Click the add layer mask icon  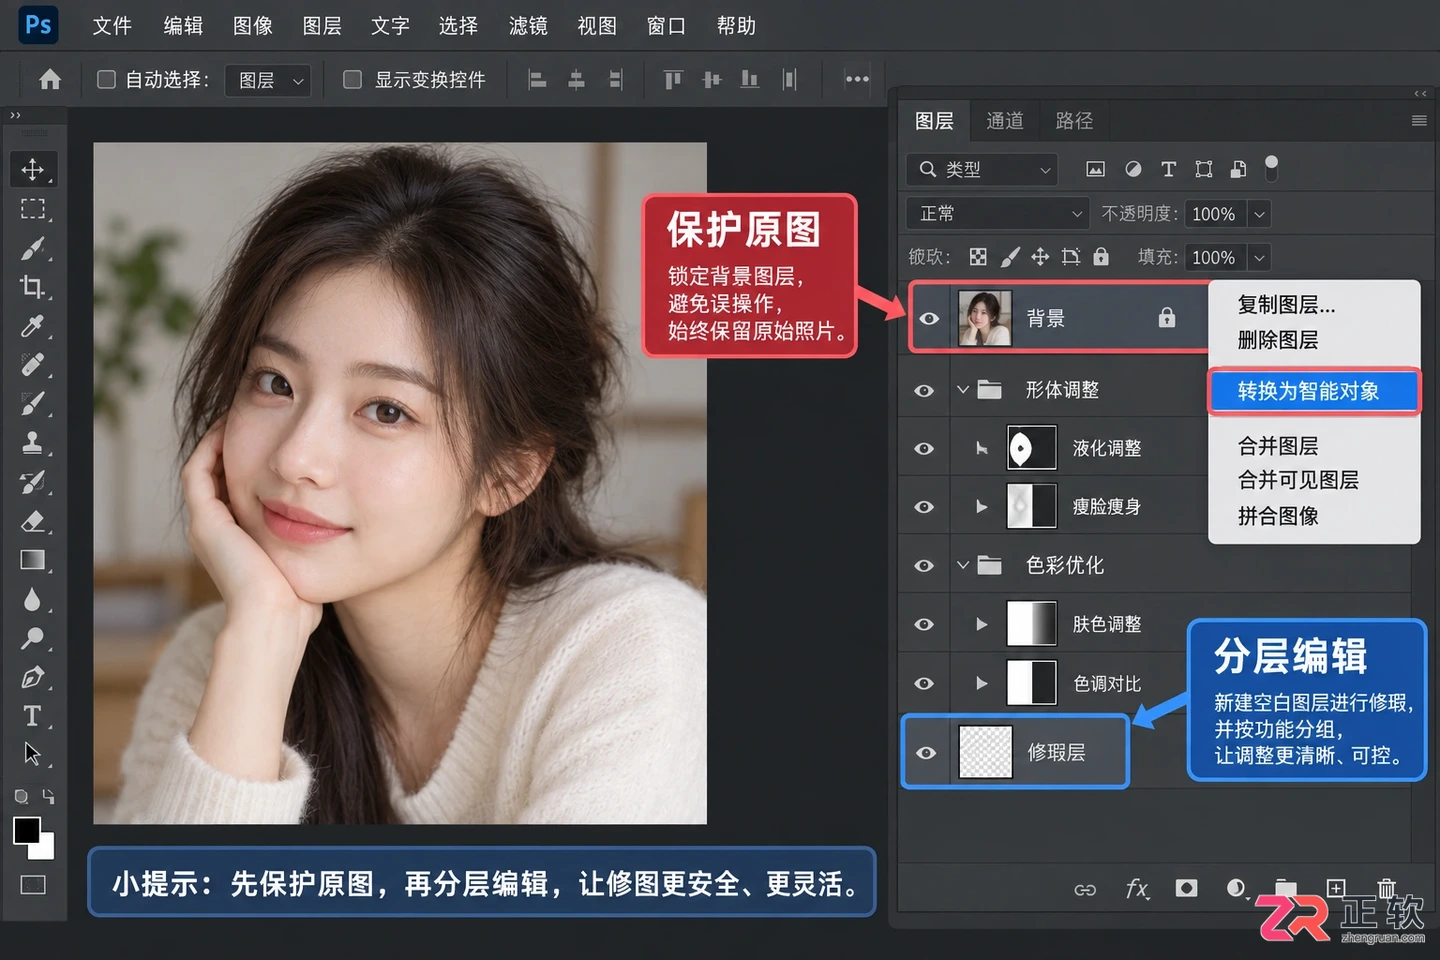click(1187, 888)
